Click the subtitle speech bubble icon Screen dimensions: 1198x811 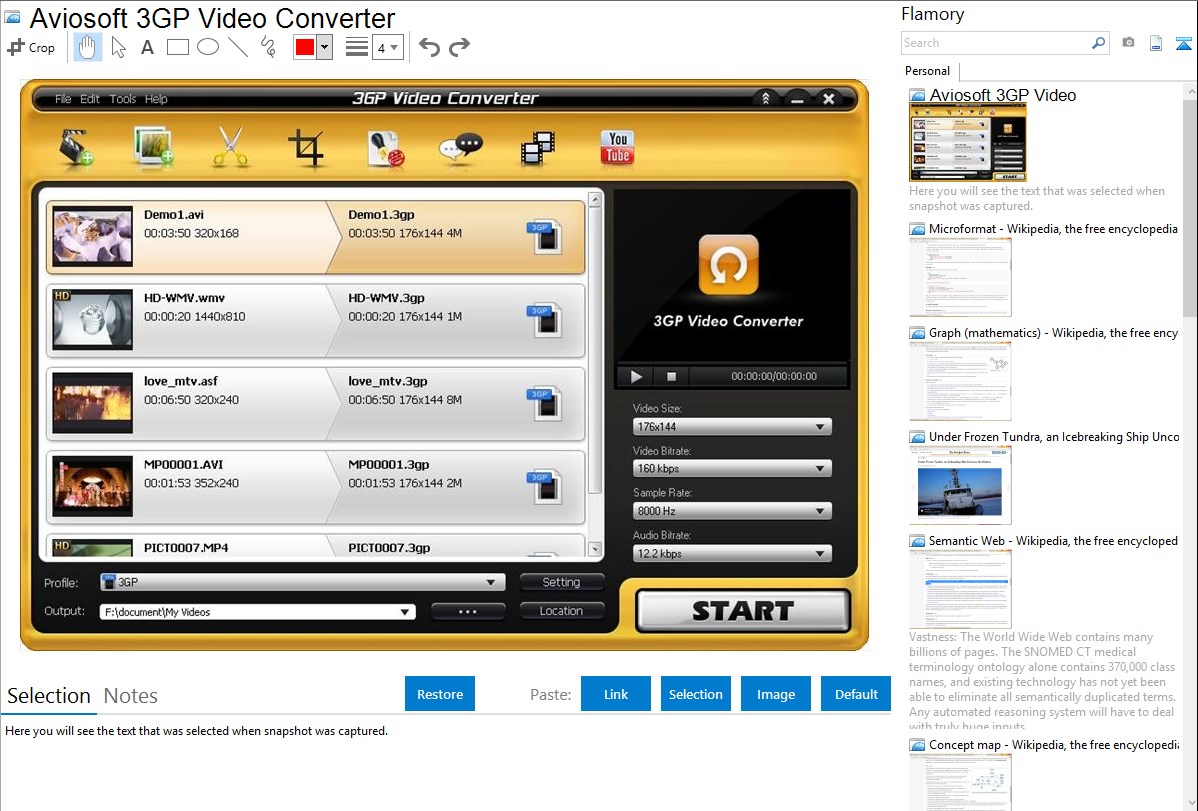coord(461,148)
